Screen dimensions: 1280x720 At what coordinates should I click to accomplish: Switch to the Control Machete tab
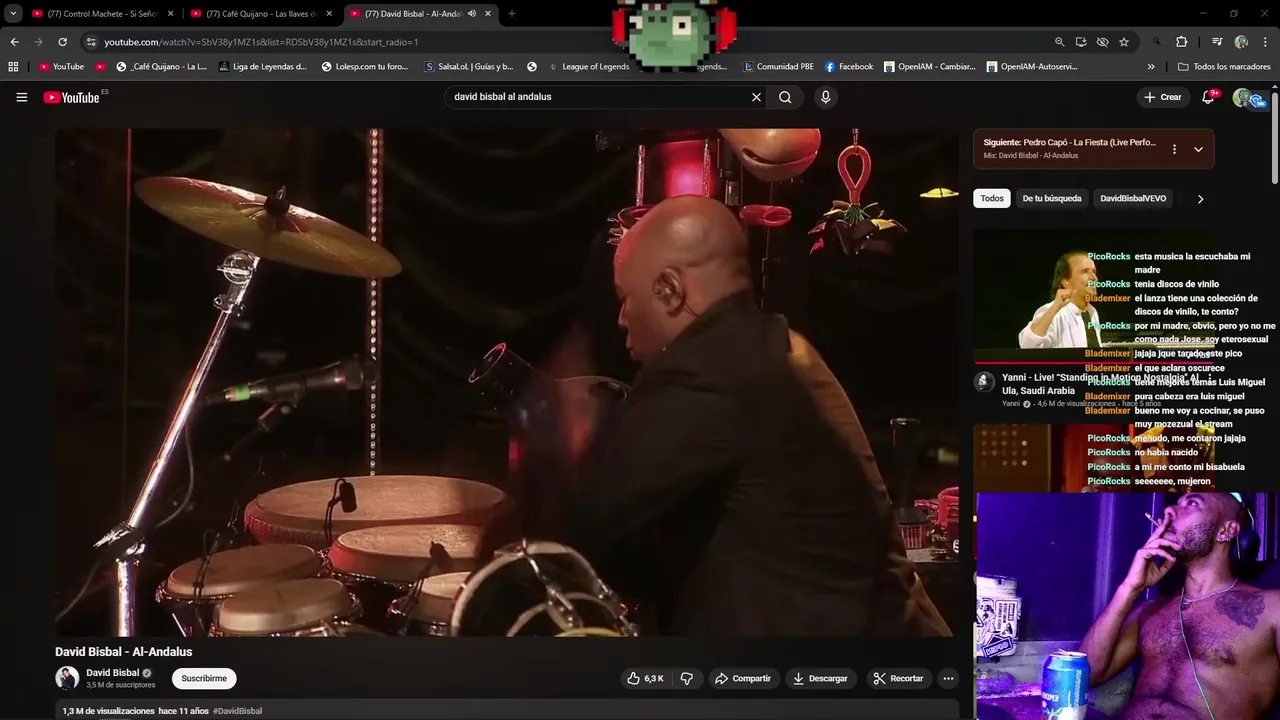(103, 14)
